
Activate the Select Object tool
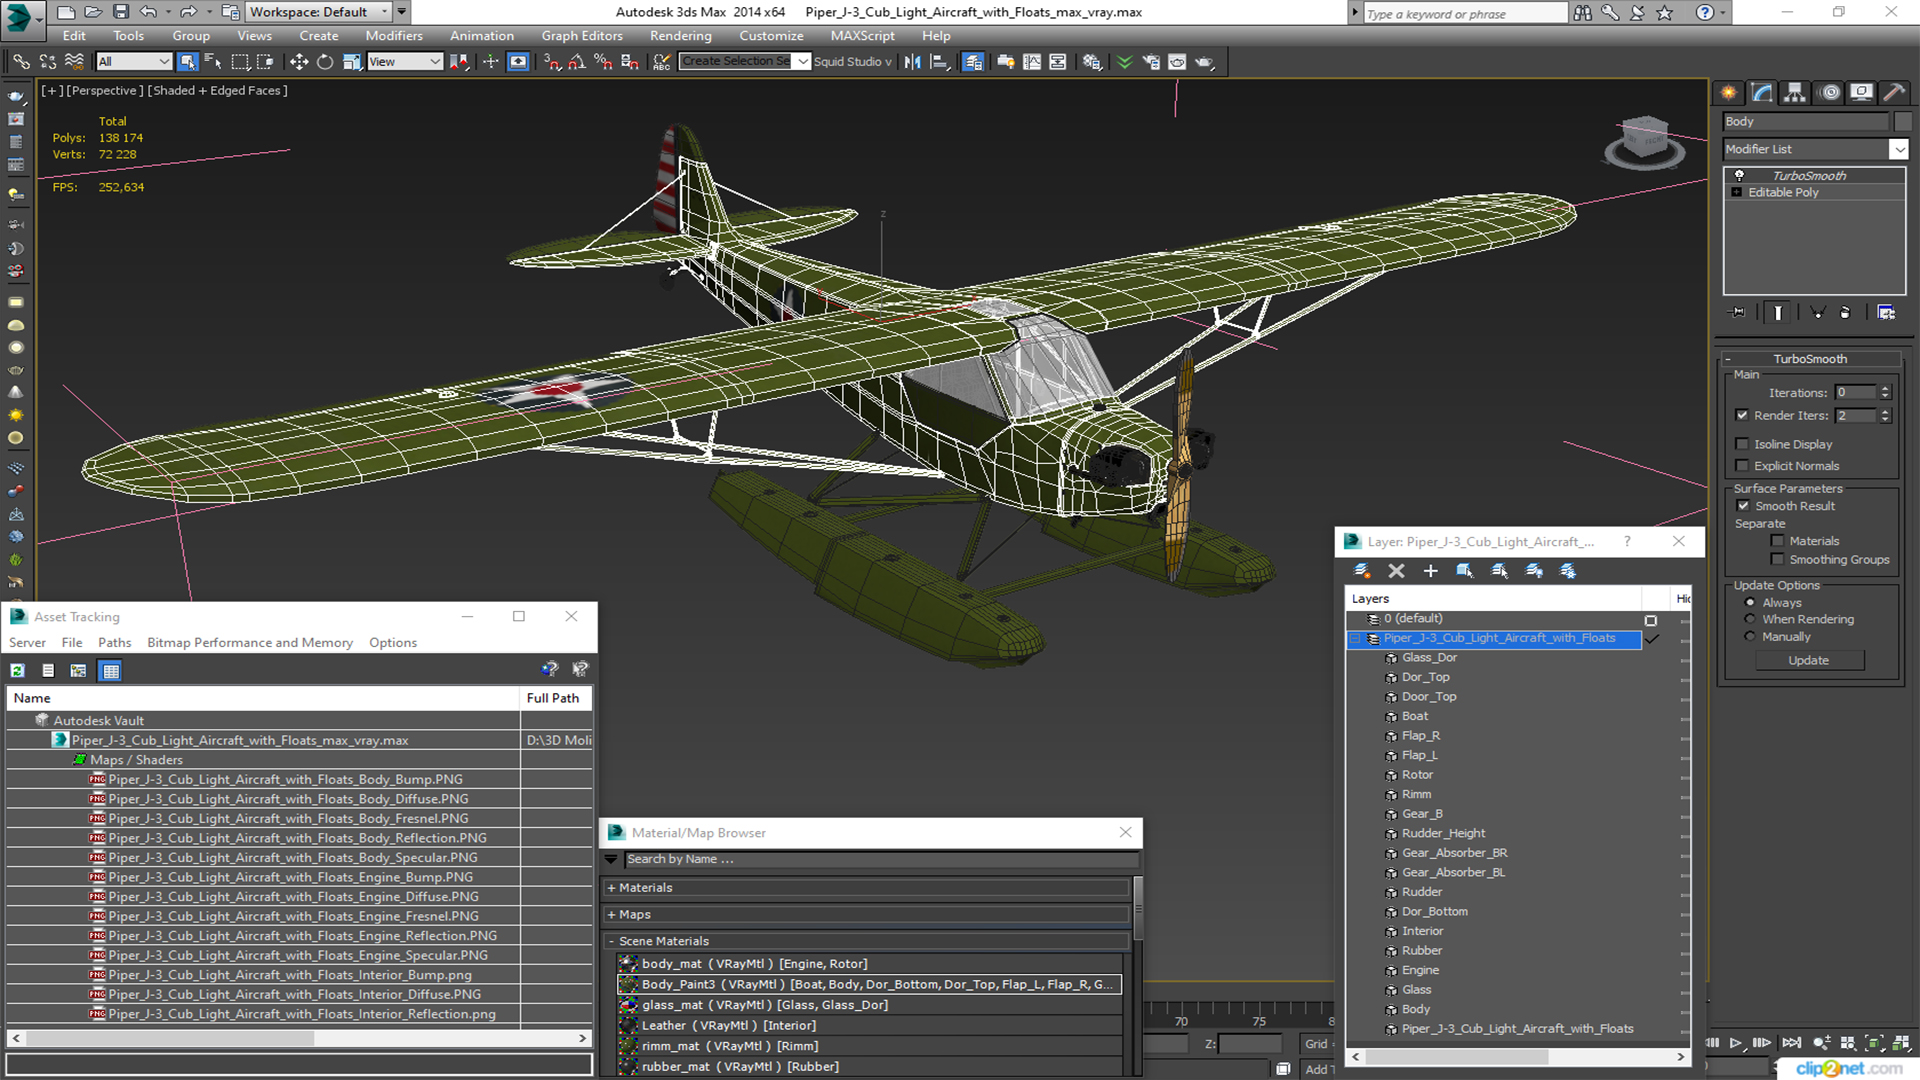[x=187, y=62]
